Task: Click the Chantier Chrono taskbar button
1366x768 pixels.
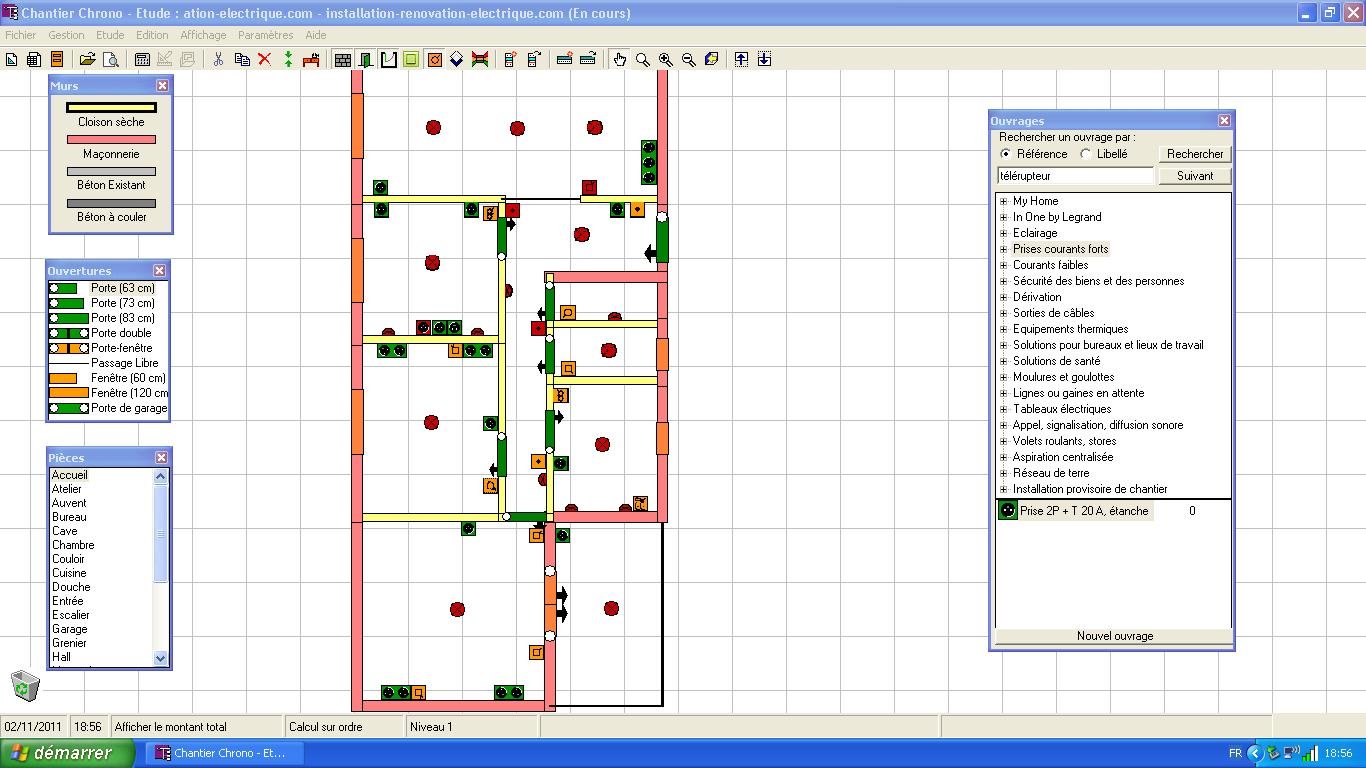Action: [222, 753]
